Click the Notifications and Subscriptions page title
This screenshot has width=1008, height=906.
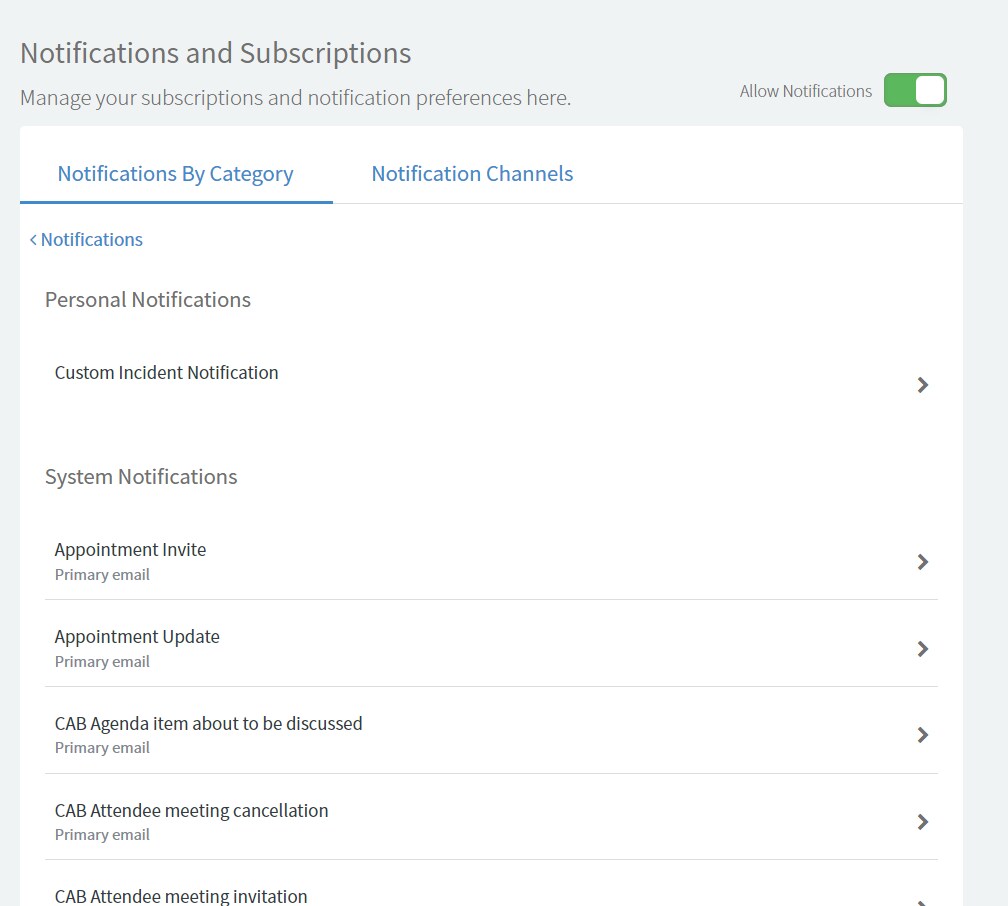[216, 53]
